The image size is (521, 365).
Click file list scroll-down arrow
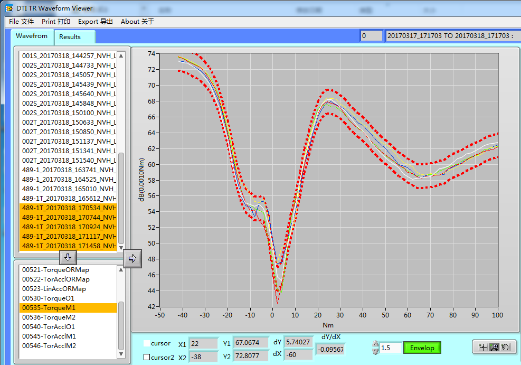121,247
